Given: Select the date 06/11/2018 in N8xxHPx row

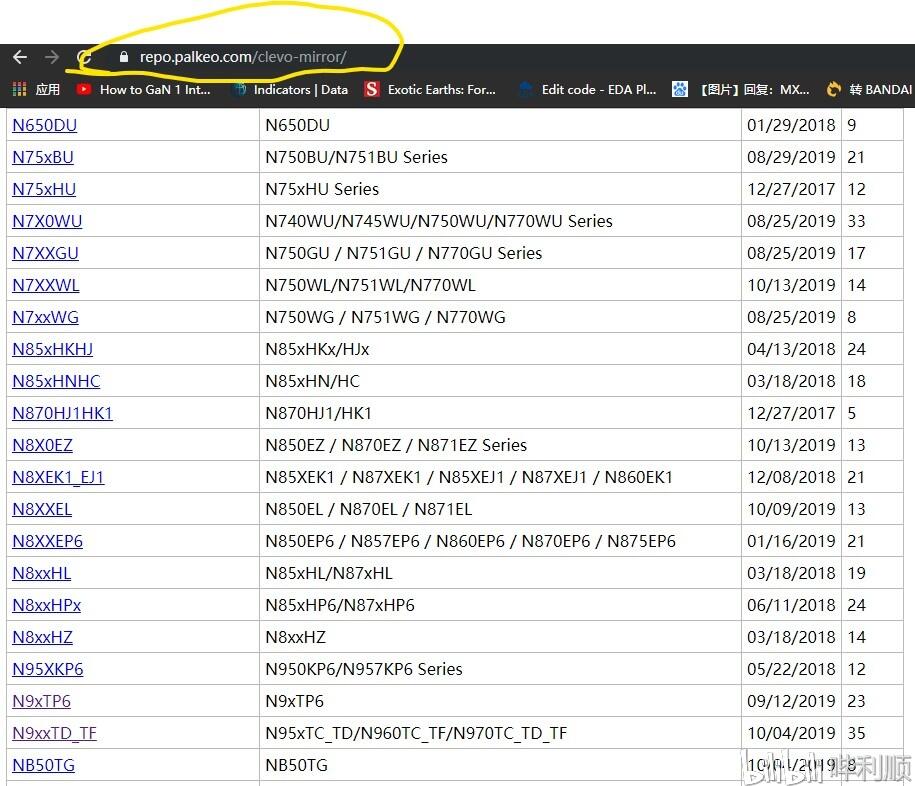Looking at the screenshot, I should click(x=791, y=606).
